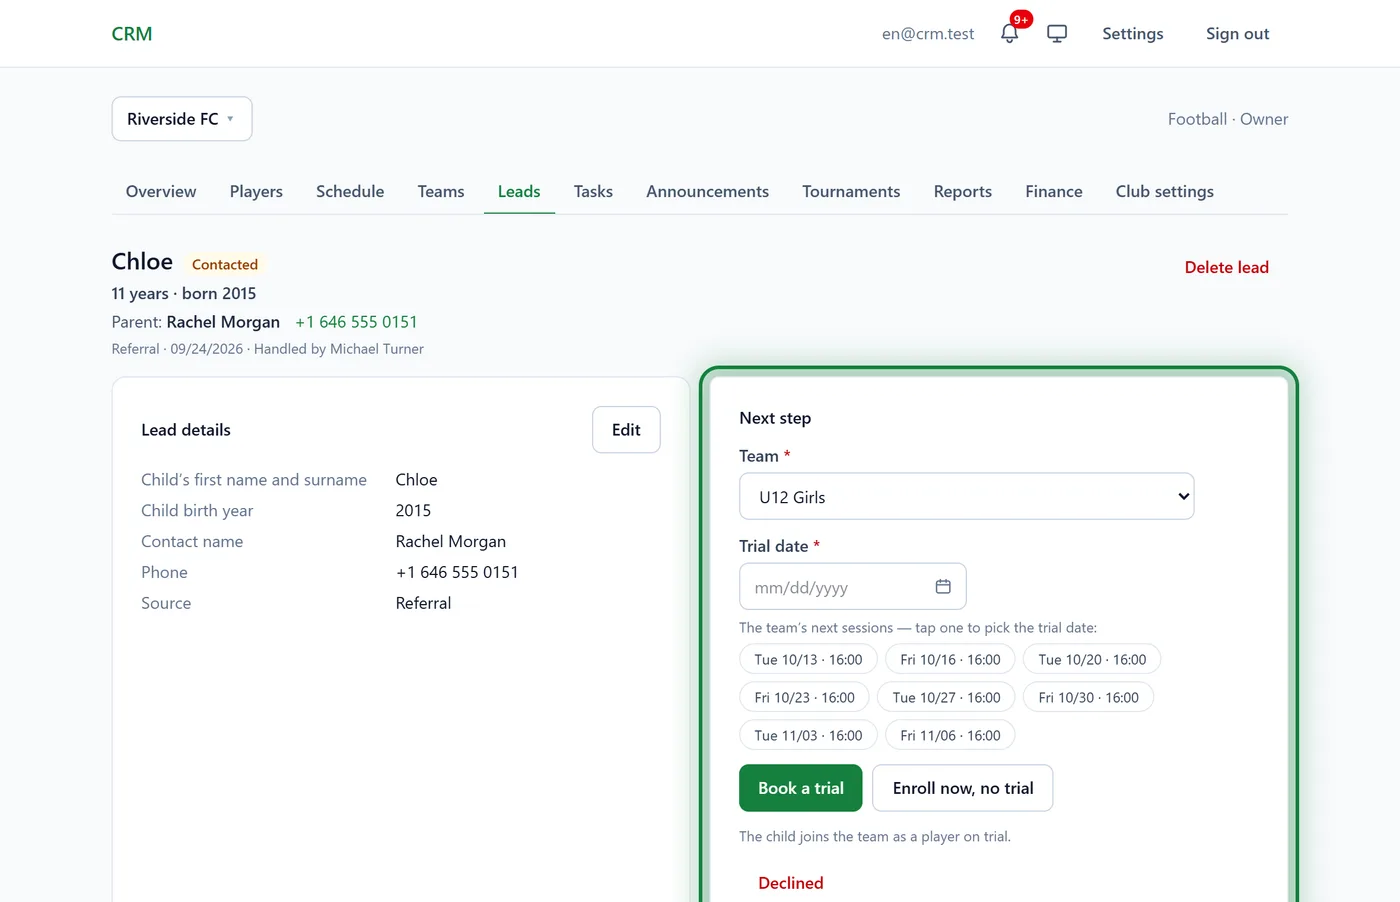The image size is (1400, 902).
Task: Click Sign out
Action: [1237, 34]
